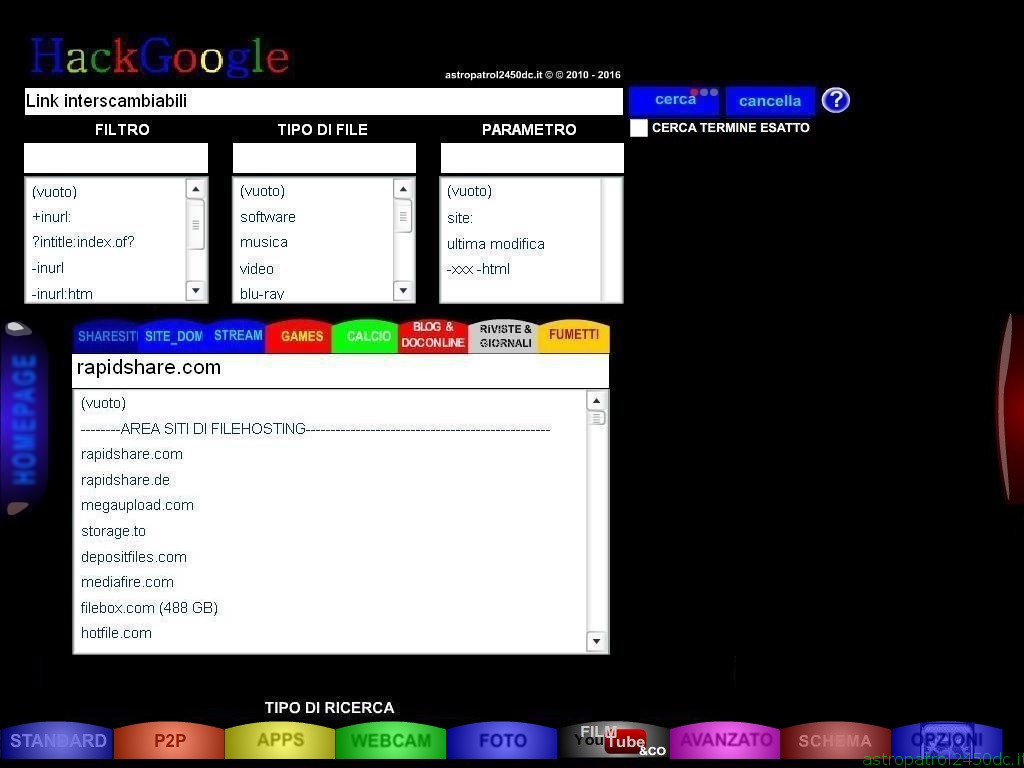
Task: Open the RIVISTE & GIORNALI tab
Action: click(x=505, y=336)
